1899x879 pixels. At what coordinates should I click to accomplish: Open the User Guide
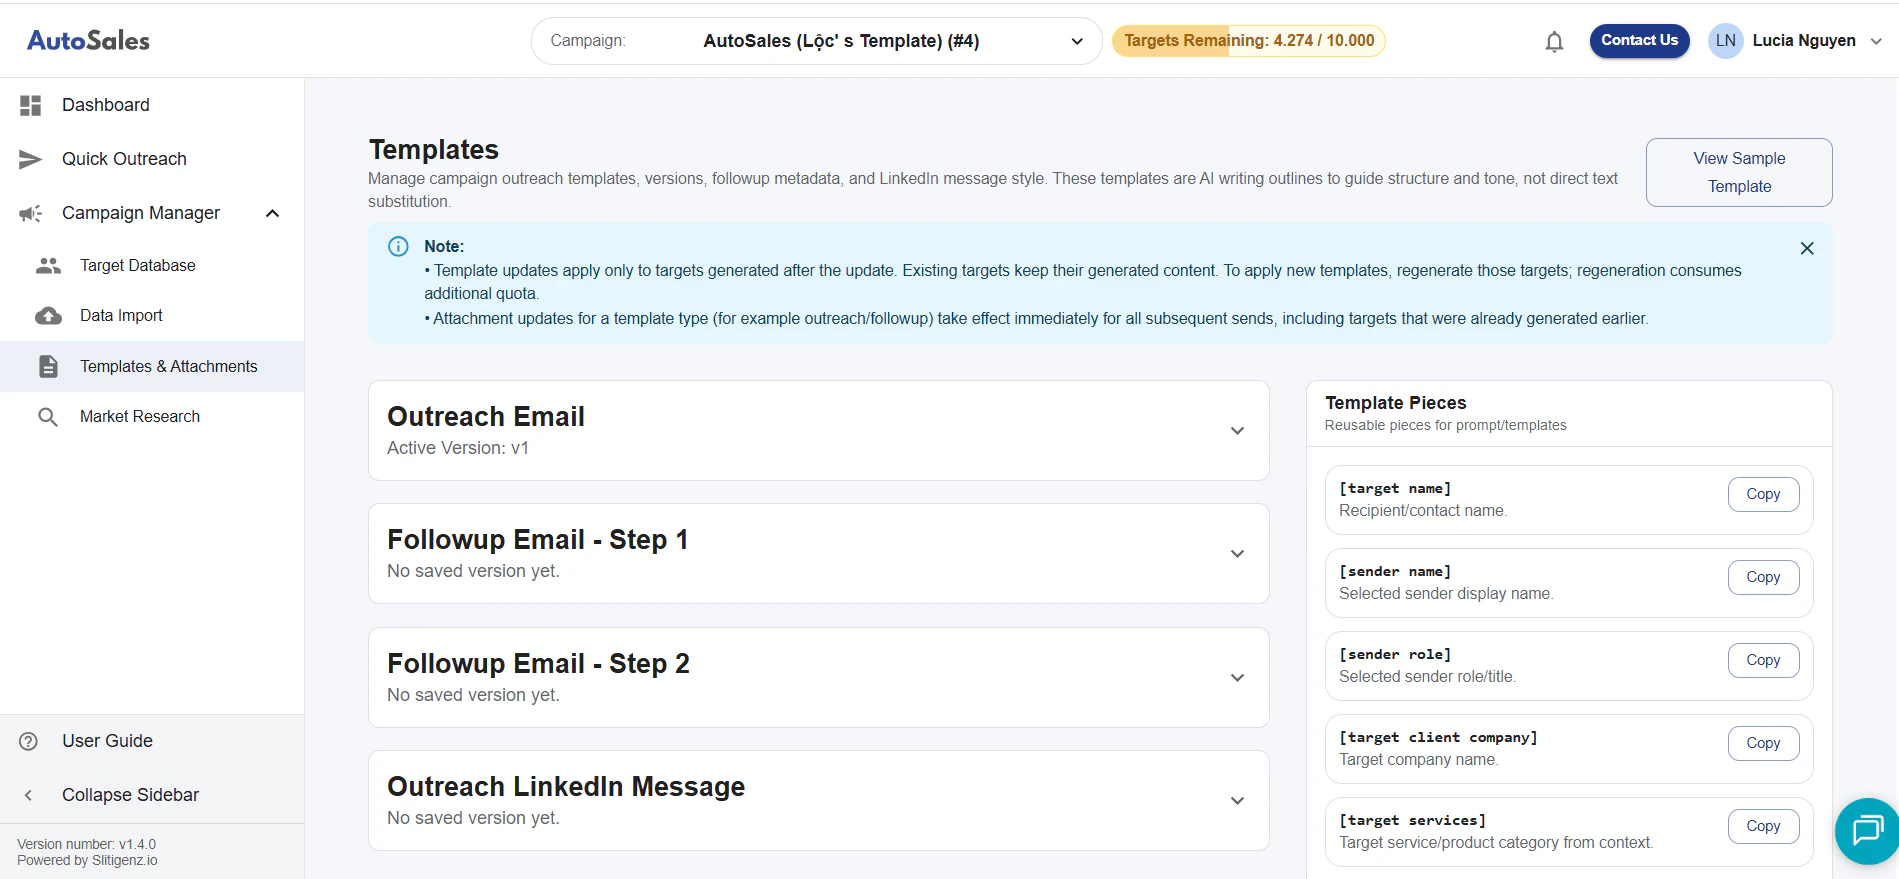click(152, 741)
